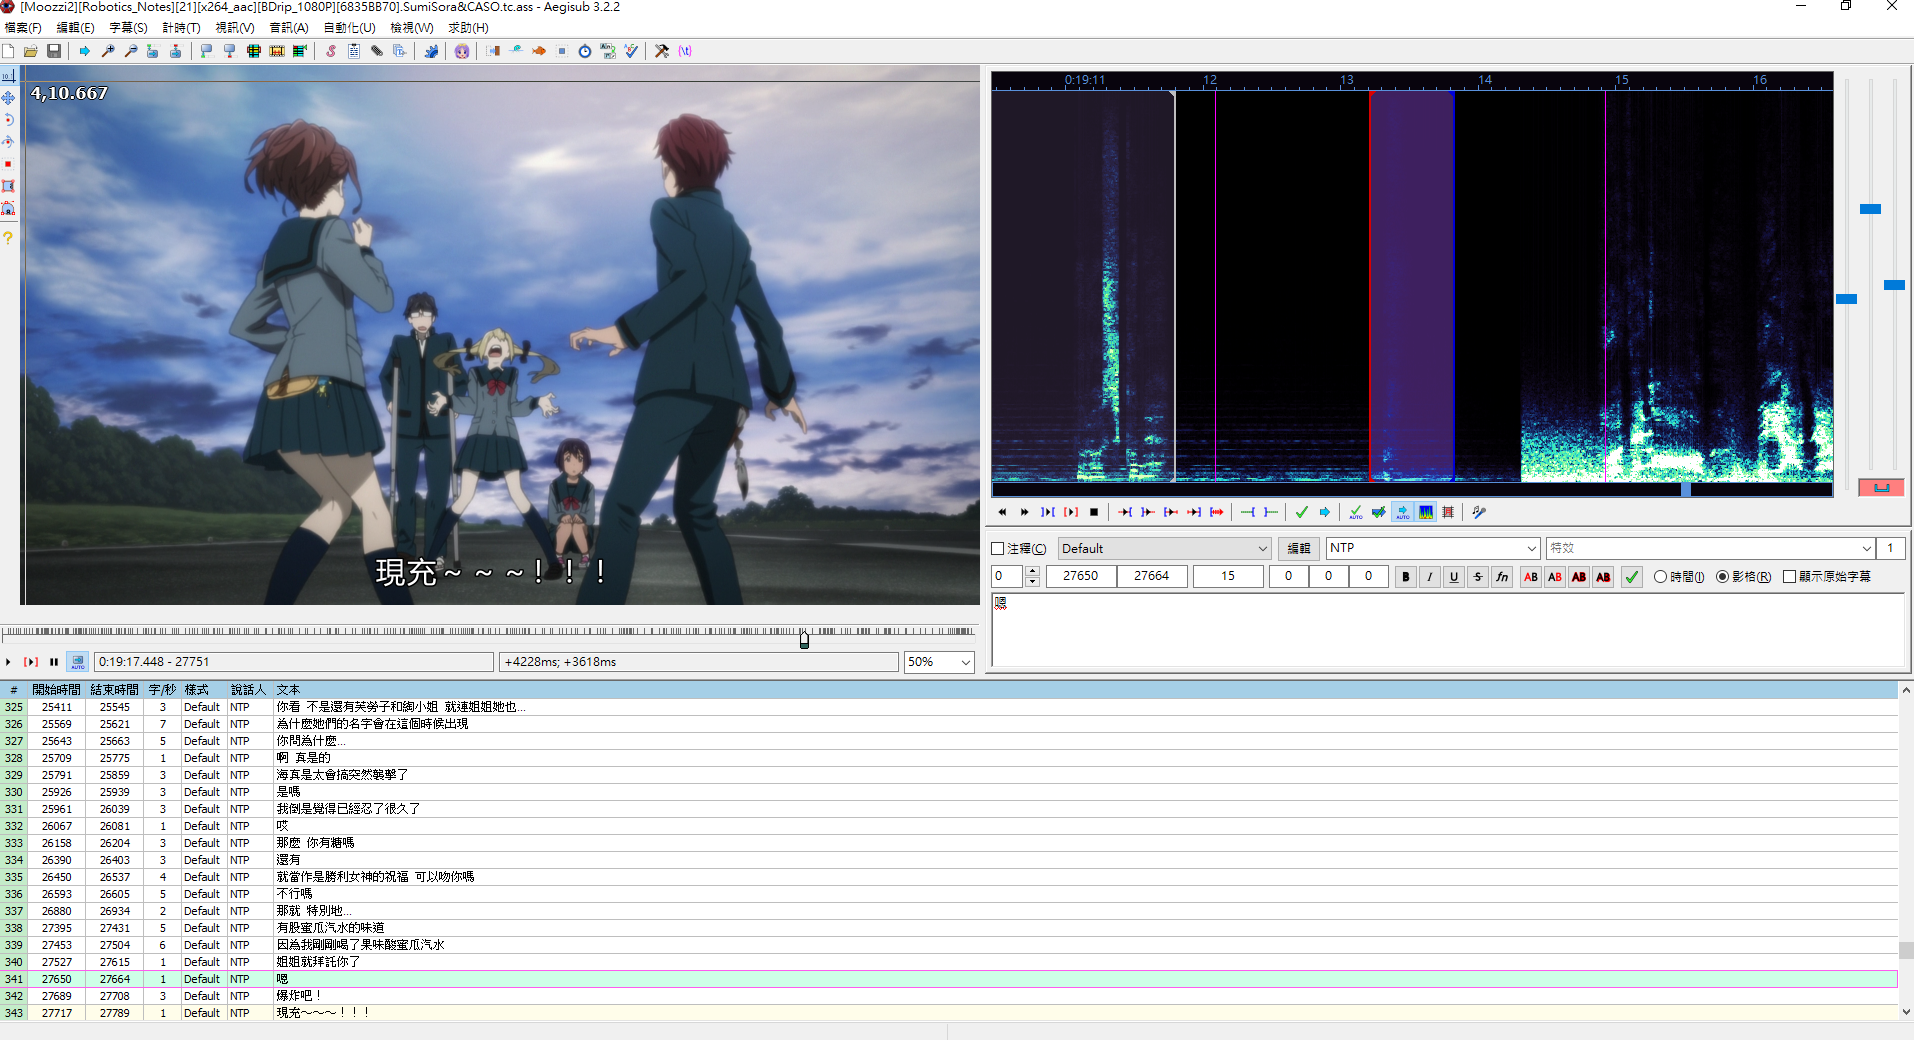1914x1040 pixels.
Task: Click the first AB primary color button
Action: click(1531, 577)
